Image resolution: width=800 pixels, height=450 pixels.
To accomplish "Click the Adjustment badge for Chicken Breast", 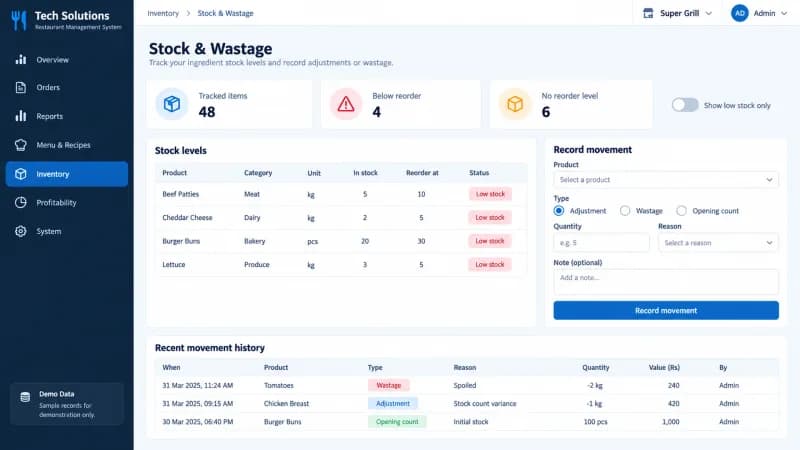I will tap(393, 404).
